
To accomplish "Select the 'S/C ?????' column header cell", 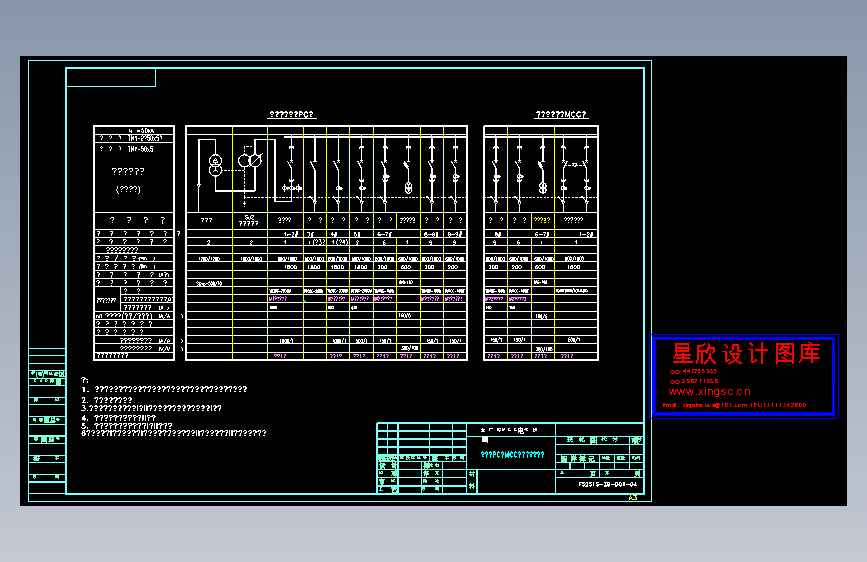I will pos(249,220).
